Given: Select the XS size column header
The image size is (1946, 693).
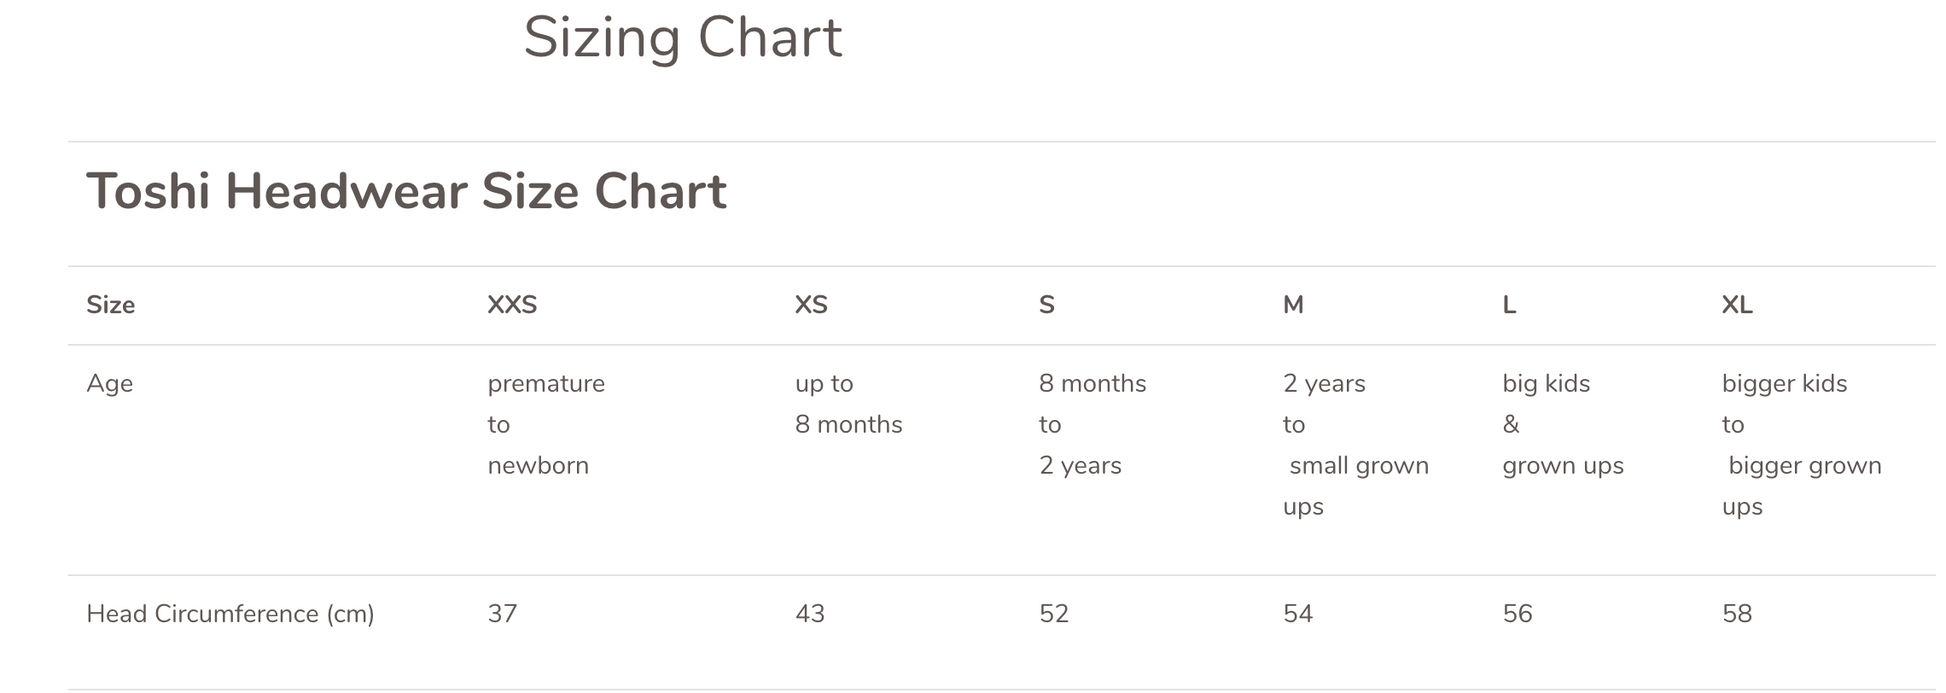Looking at the screenshot, I should 811,305.
